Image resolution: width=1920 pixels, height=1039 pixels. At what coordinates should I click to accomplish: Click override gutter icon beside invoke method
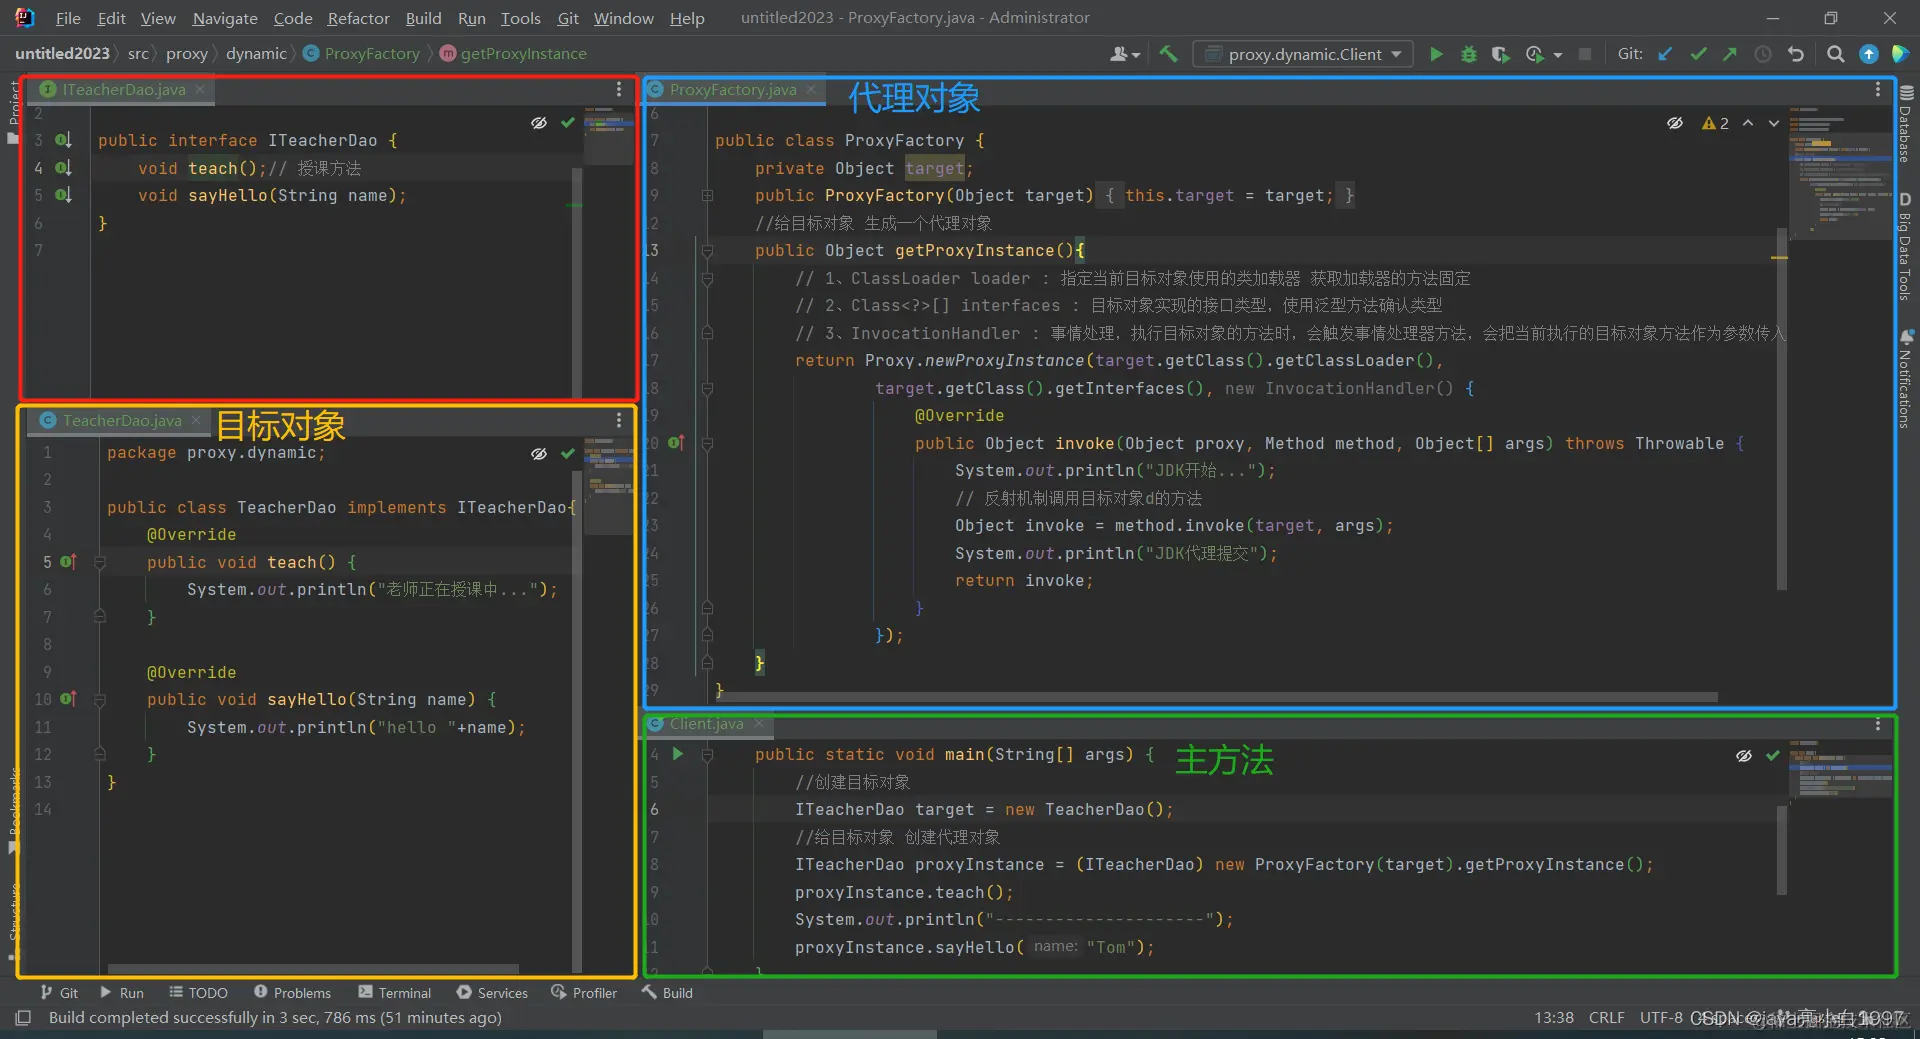pos(676,443)
